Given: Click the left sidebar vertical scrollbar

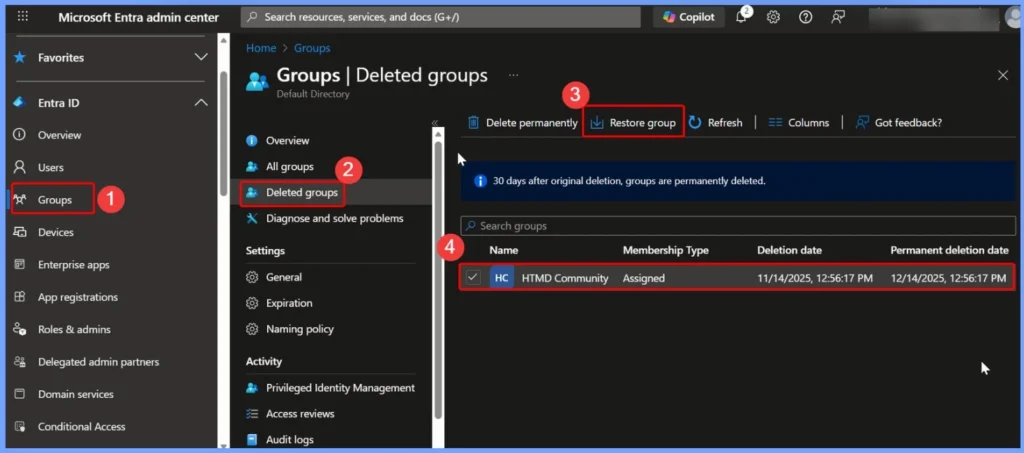Looking at the screenshot, I should pyautogui.click(x=223, y=133).
